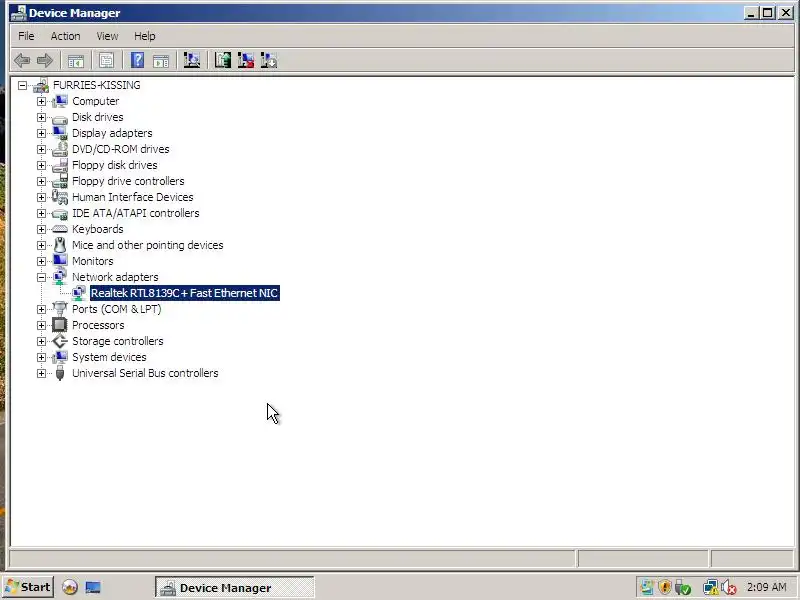Collapse the FURRIES-KISSING root node
This screenshot has width=800, height=600.
tap(22, 86)
